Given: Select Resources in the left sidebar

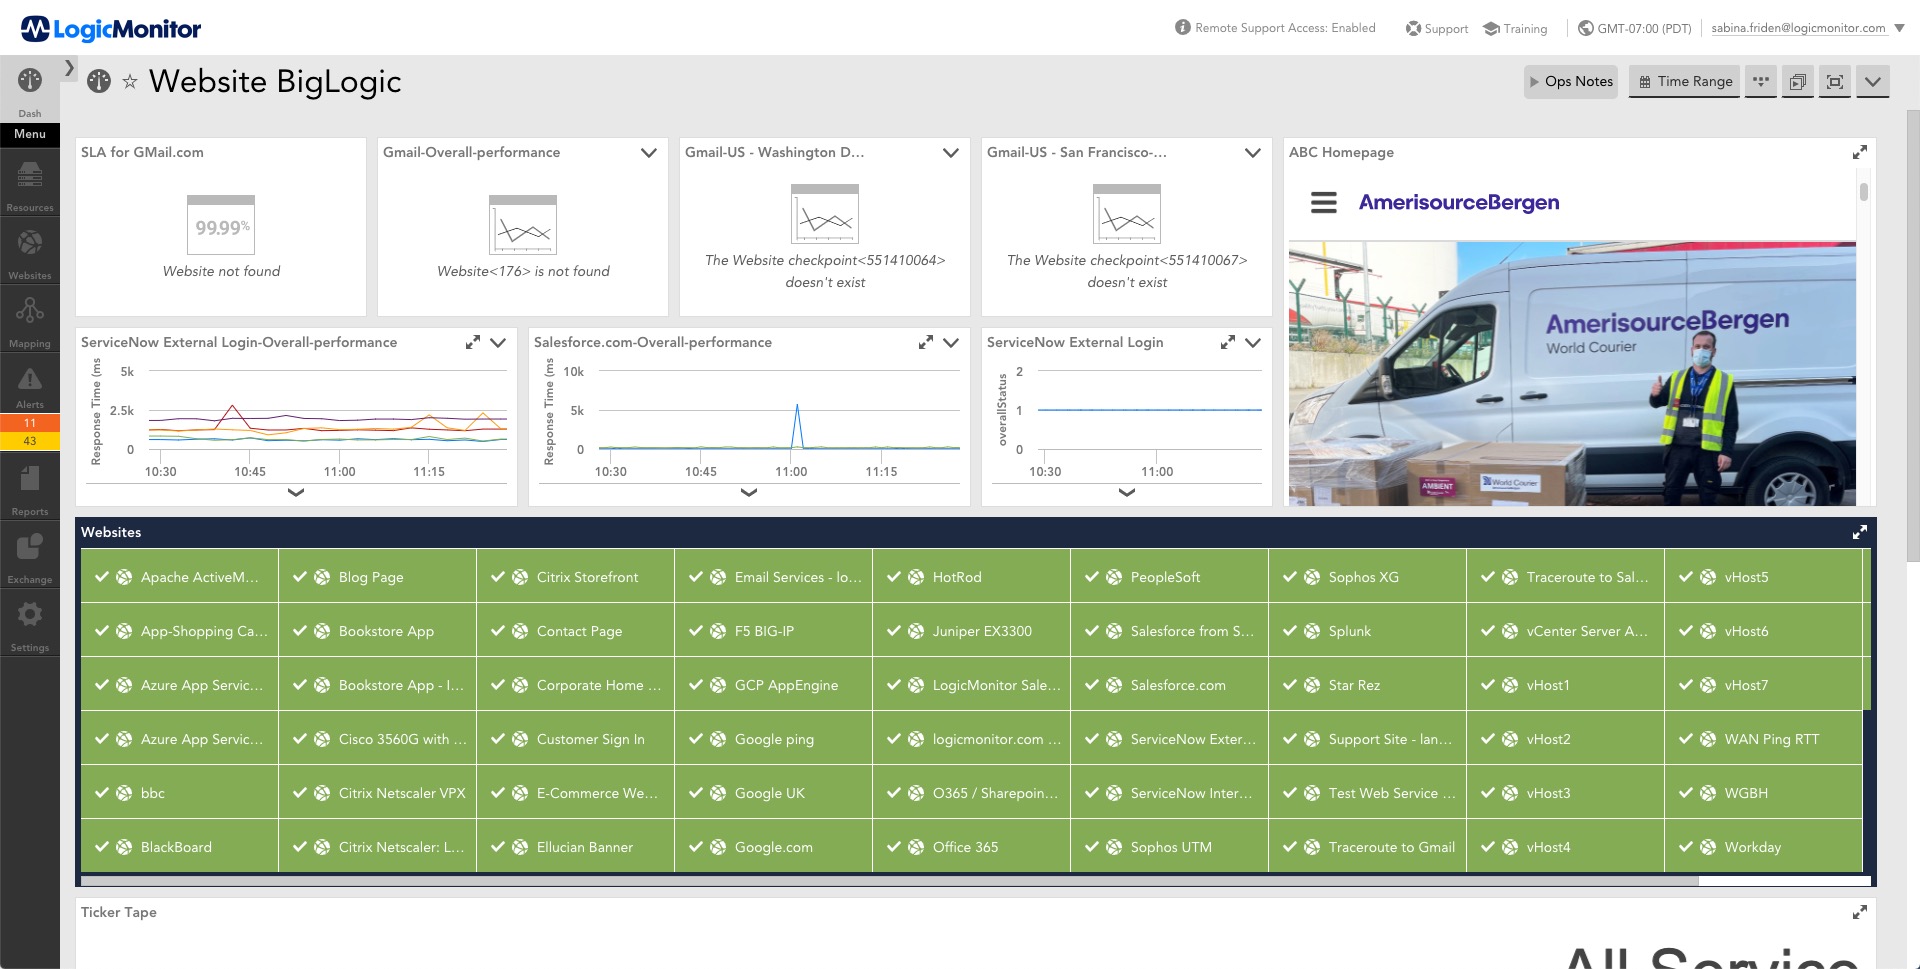Looking at the screenshot, I should 29,185.
